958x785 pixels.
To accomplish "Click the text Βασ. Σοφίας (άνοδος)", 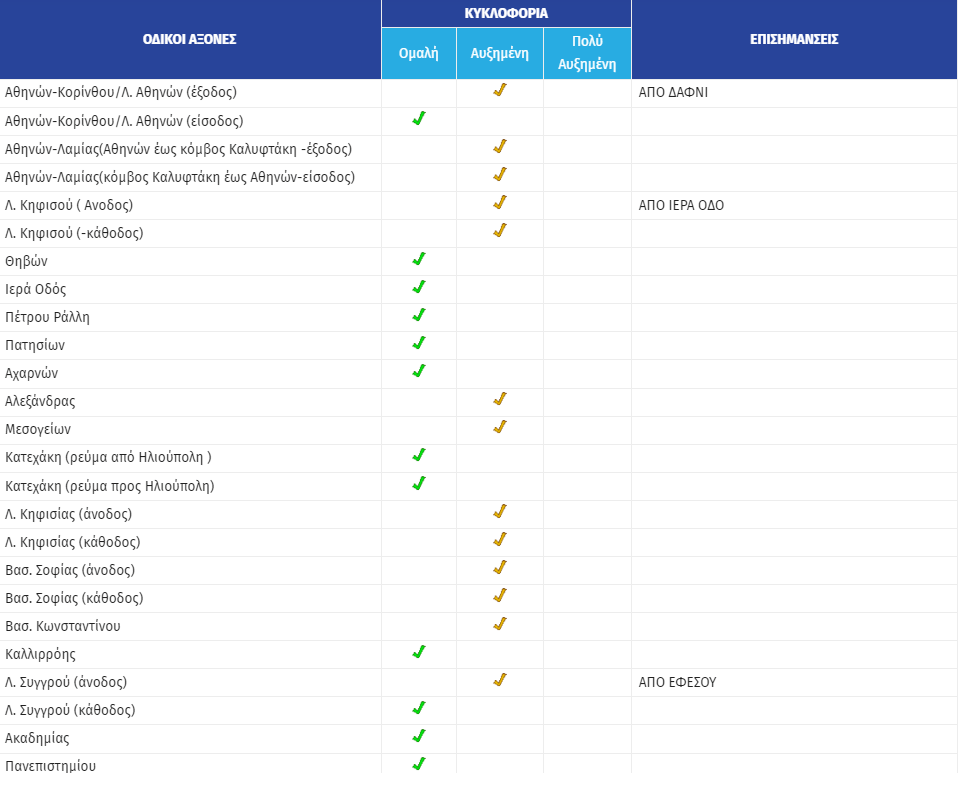I will pyautogui.click(x=70, y=571).
